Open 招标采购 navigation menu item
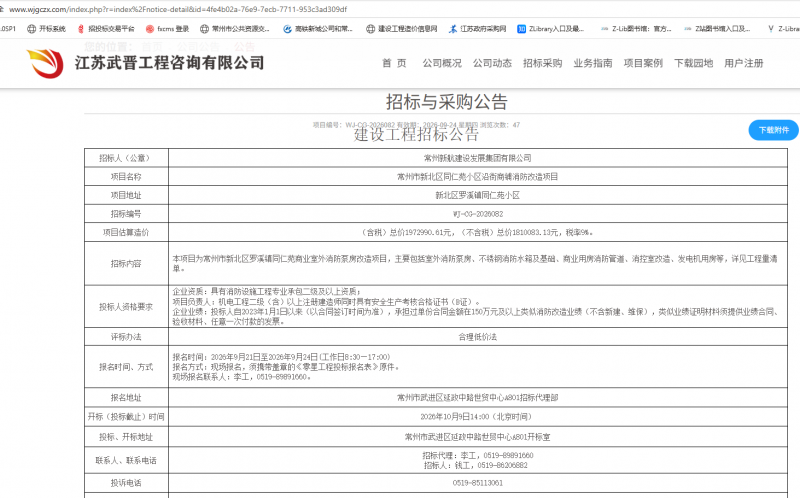Screen dimensions: 800x498 (x=542, y=63)
